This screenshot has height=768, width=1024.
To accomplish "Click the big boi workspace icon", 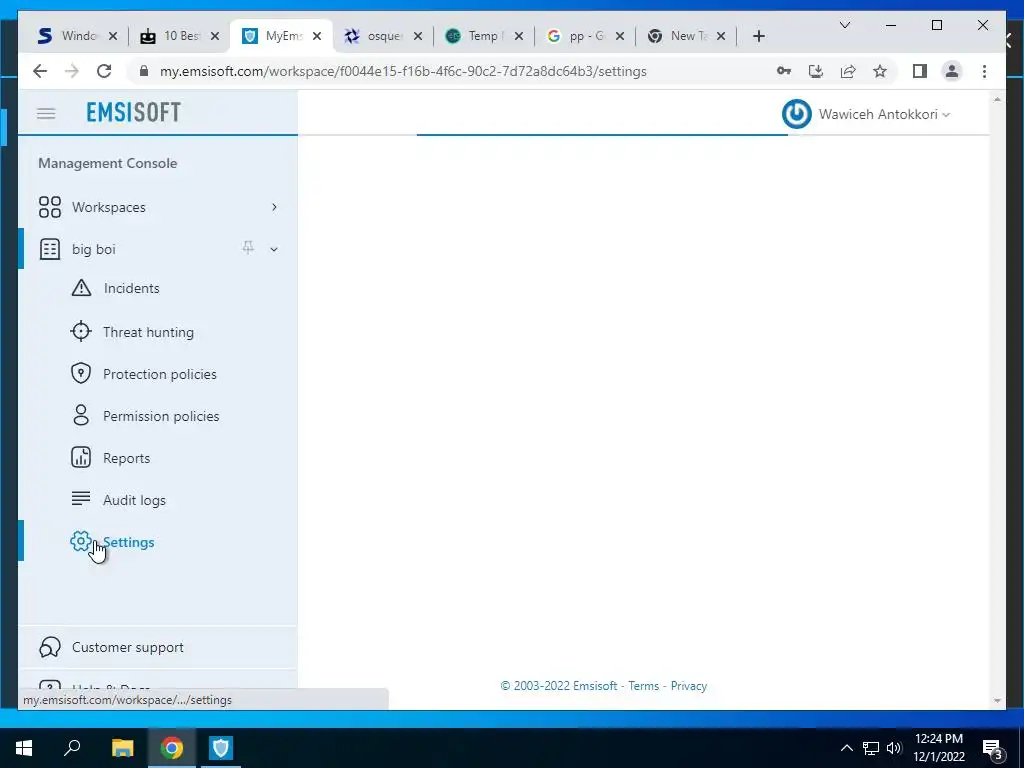I will pyautogui.click(x=50, y=249).
